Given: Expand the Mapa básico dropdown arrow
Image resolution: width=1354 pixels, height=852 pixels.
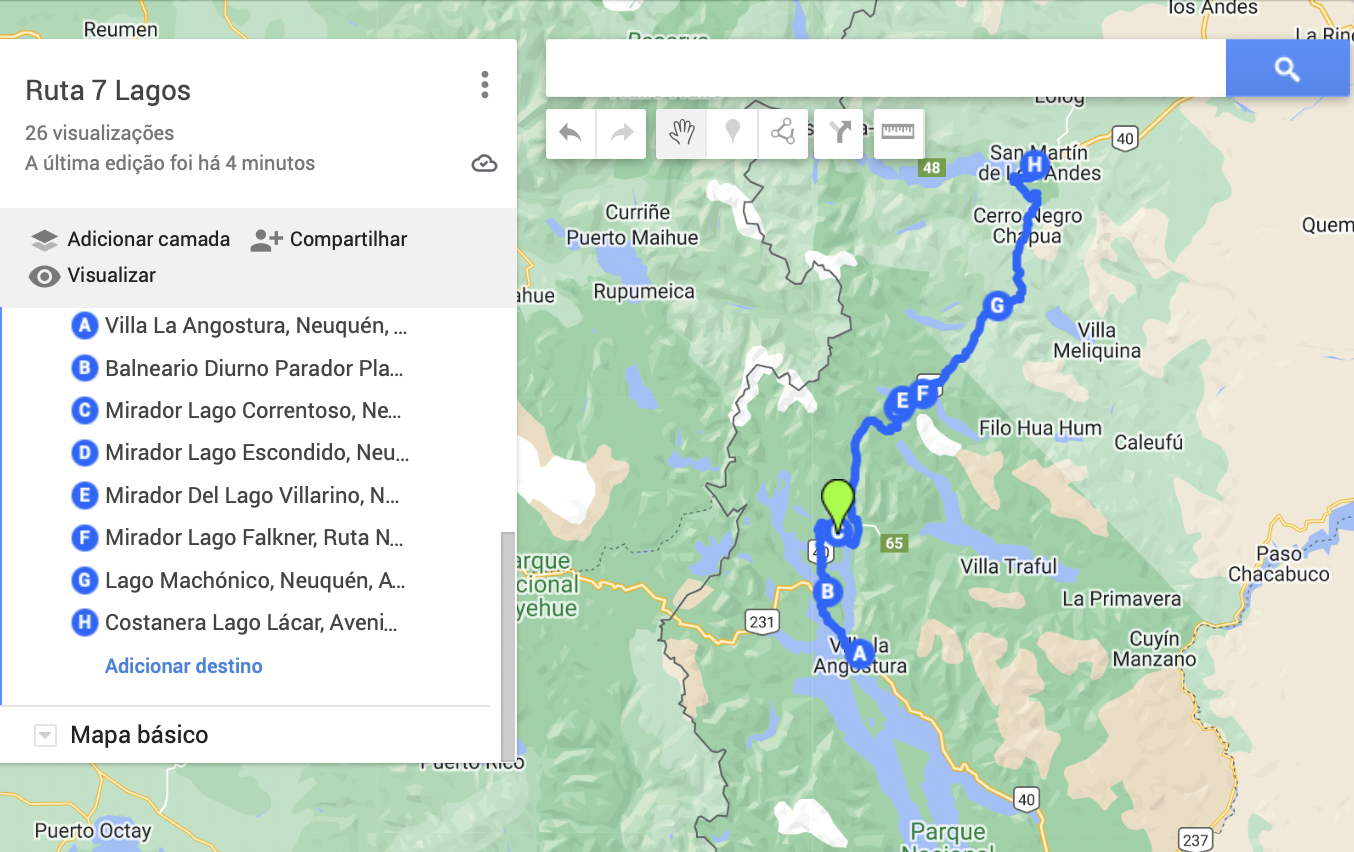Looking at the screenshot, I should [x=45, y=736].
